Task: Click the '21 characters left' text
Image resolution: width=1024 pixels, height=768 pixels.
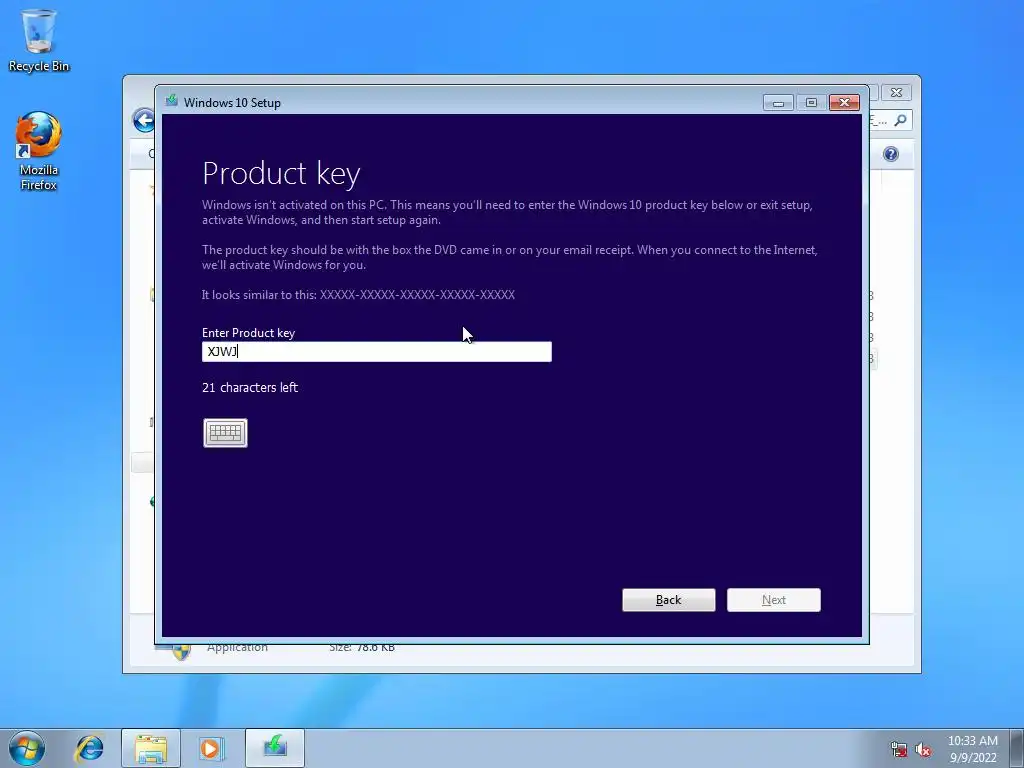Action: tap(250, 387)
